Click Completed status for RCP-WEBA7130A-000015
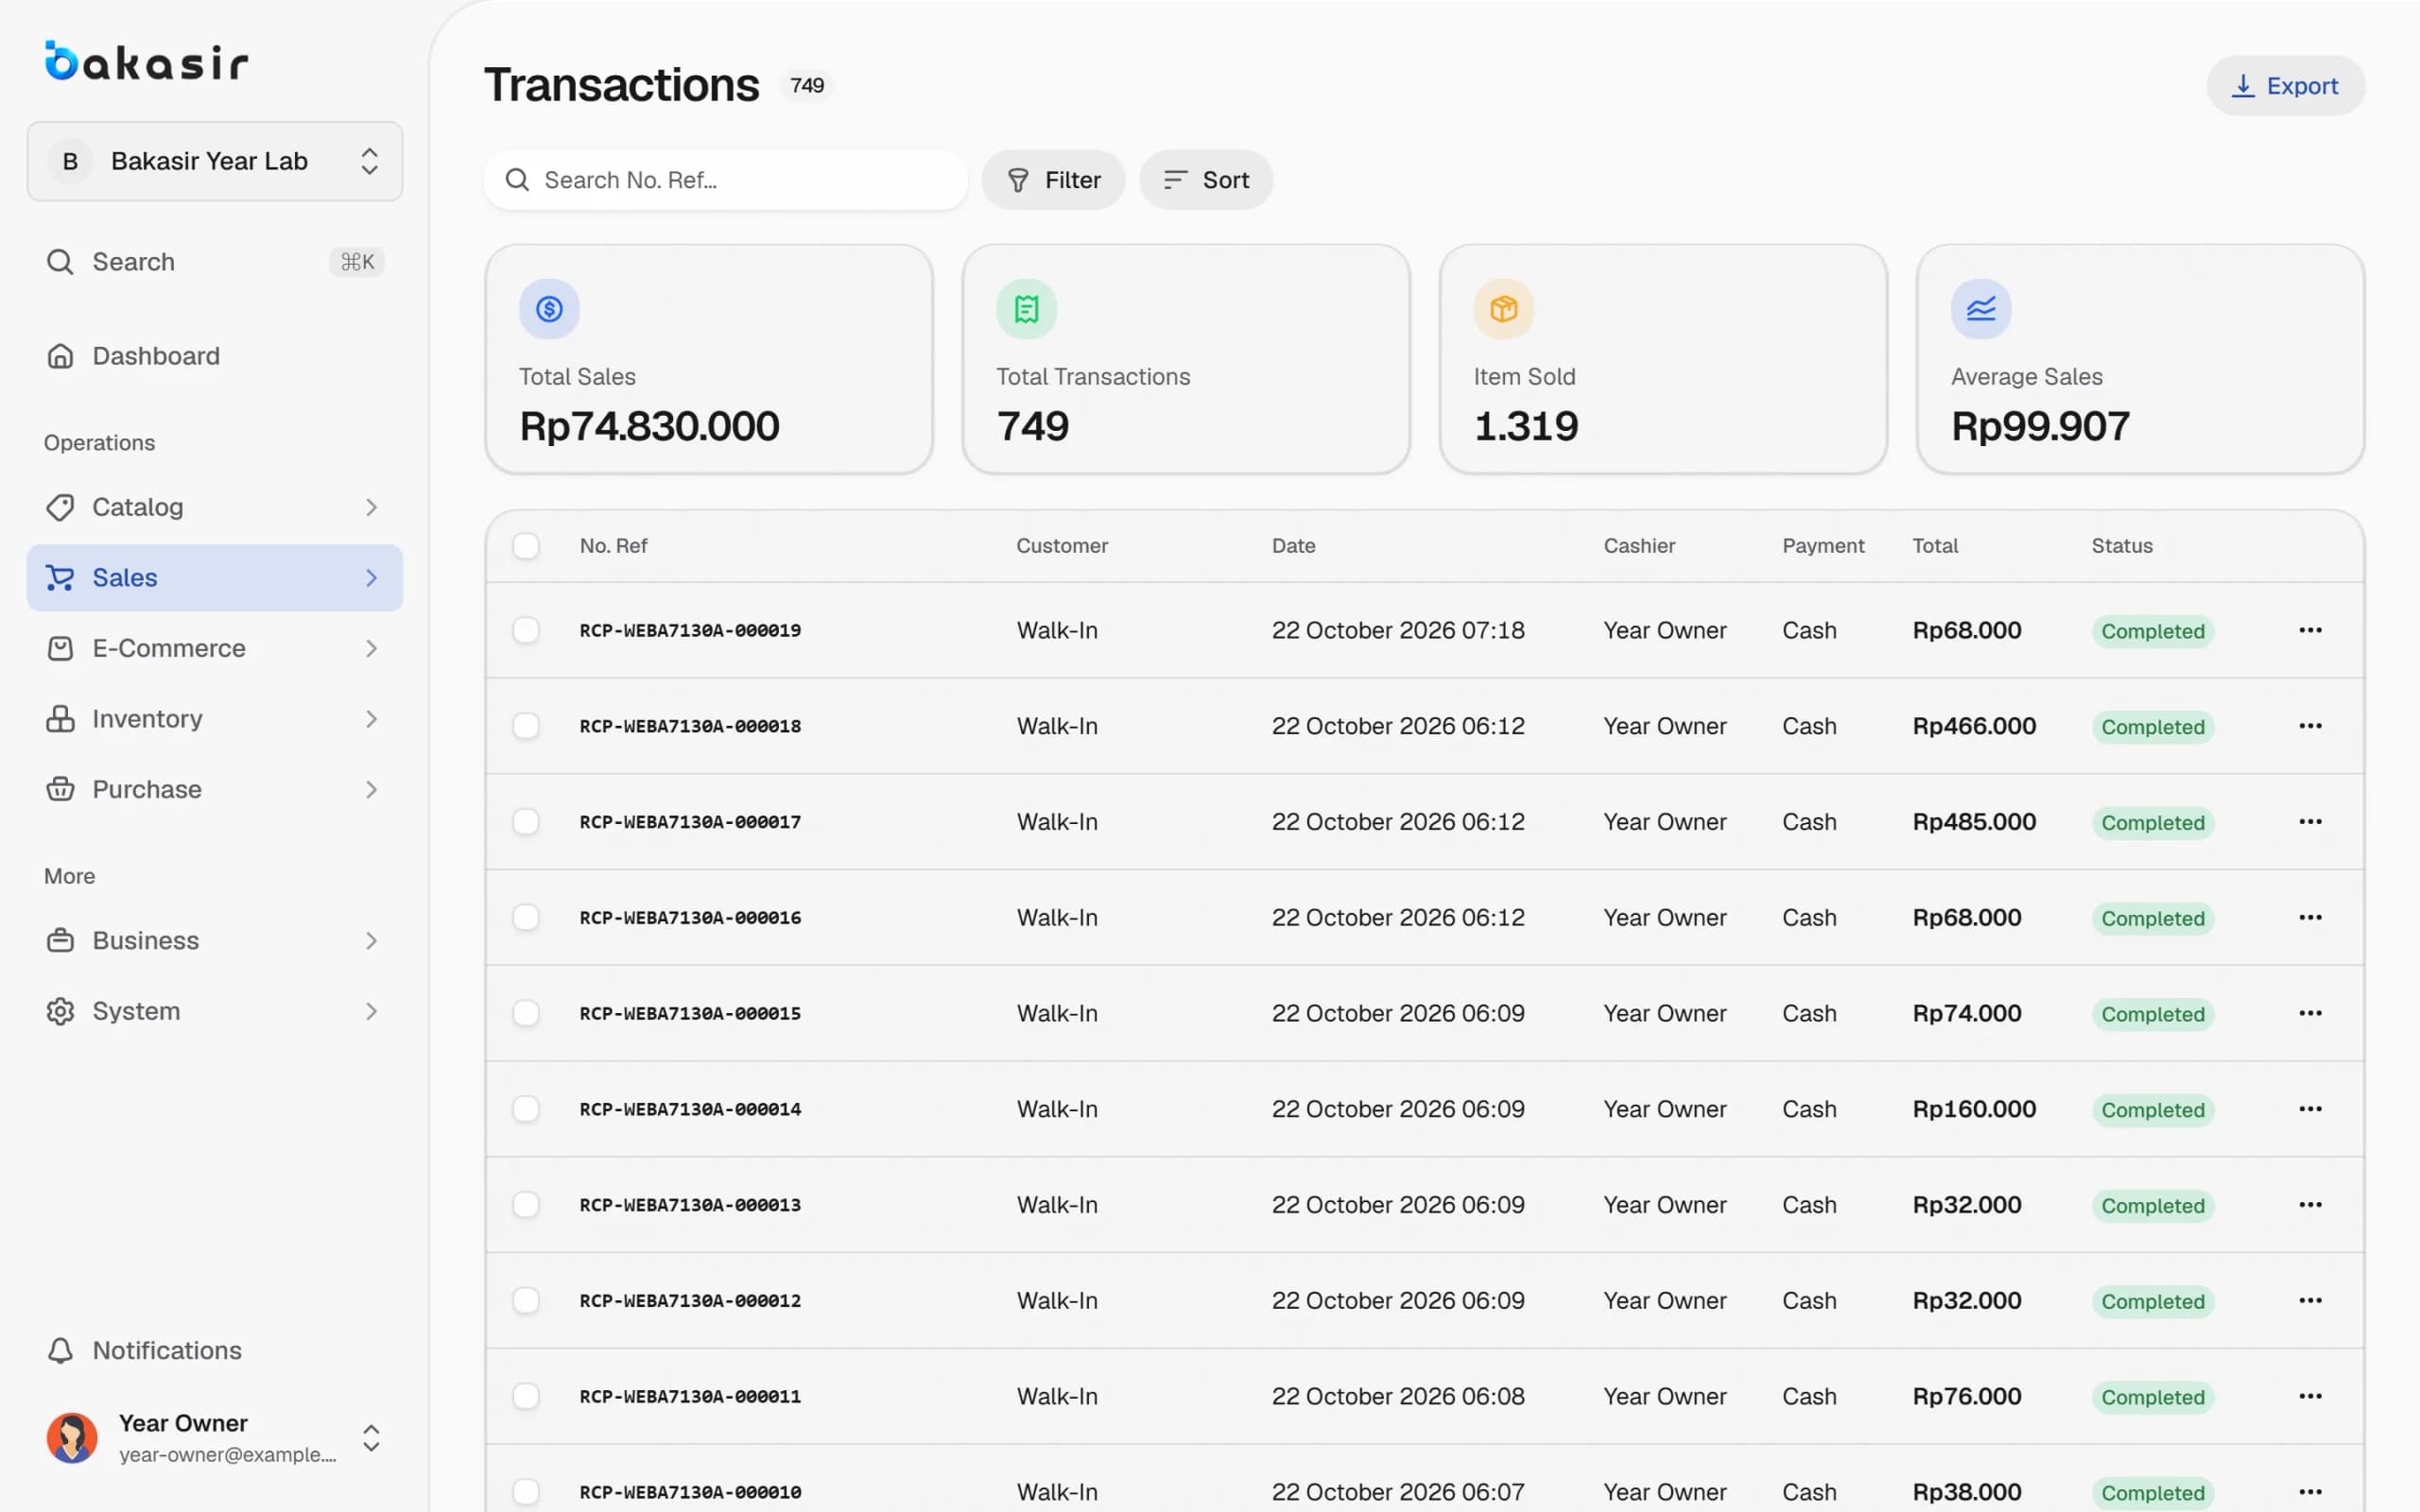The height and width of the screenshot is (1512, 2420). tap(2152, 1014)
